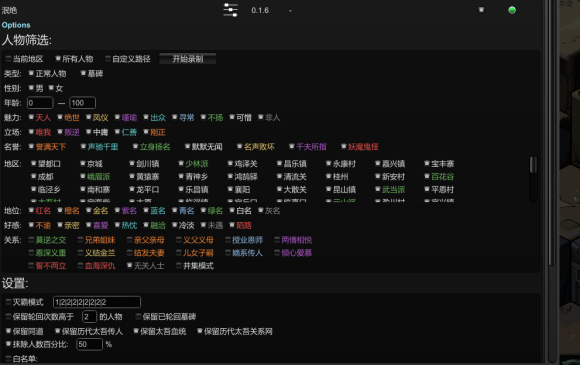Click the green status indicator dot

(x=512, y=10)
